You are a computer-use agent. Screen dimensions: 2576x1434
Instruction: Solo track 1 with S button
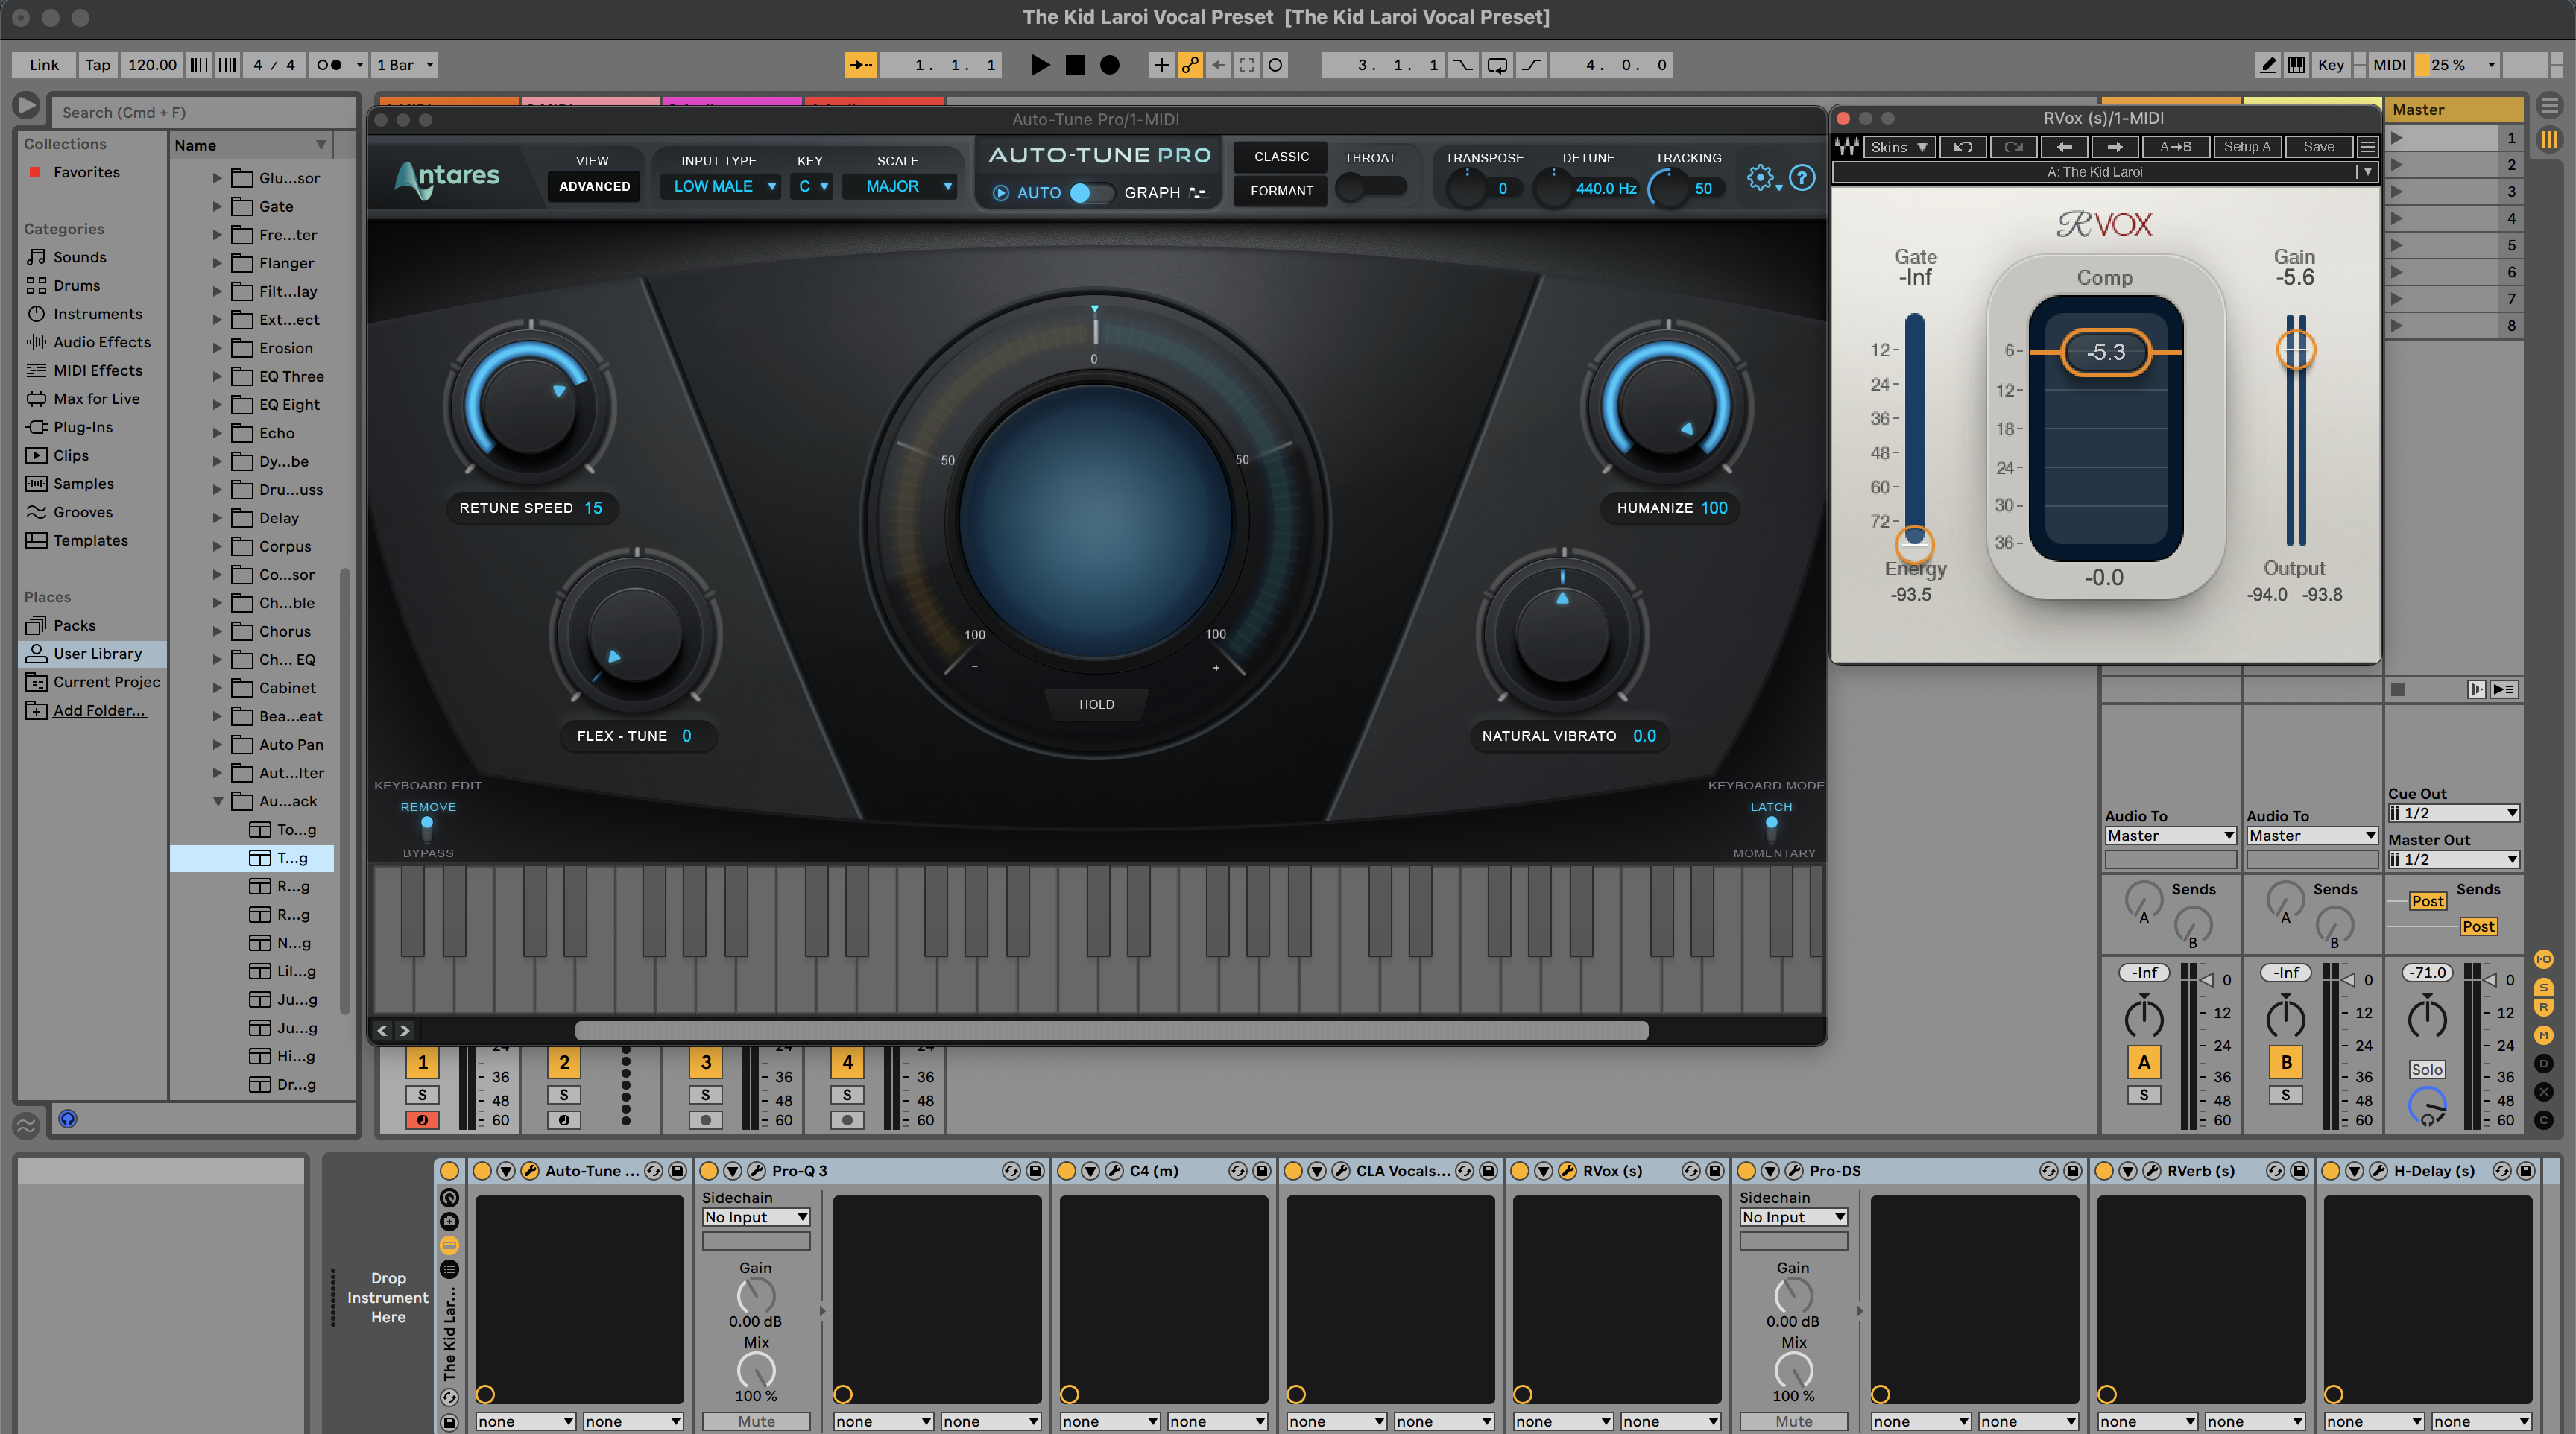pos(422,1095)
